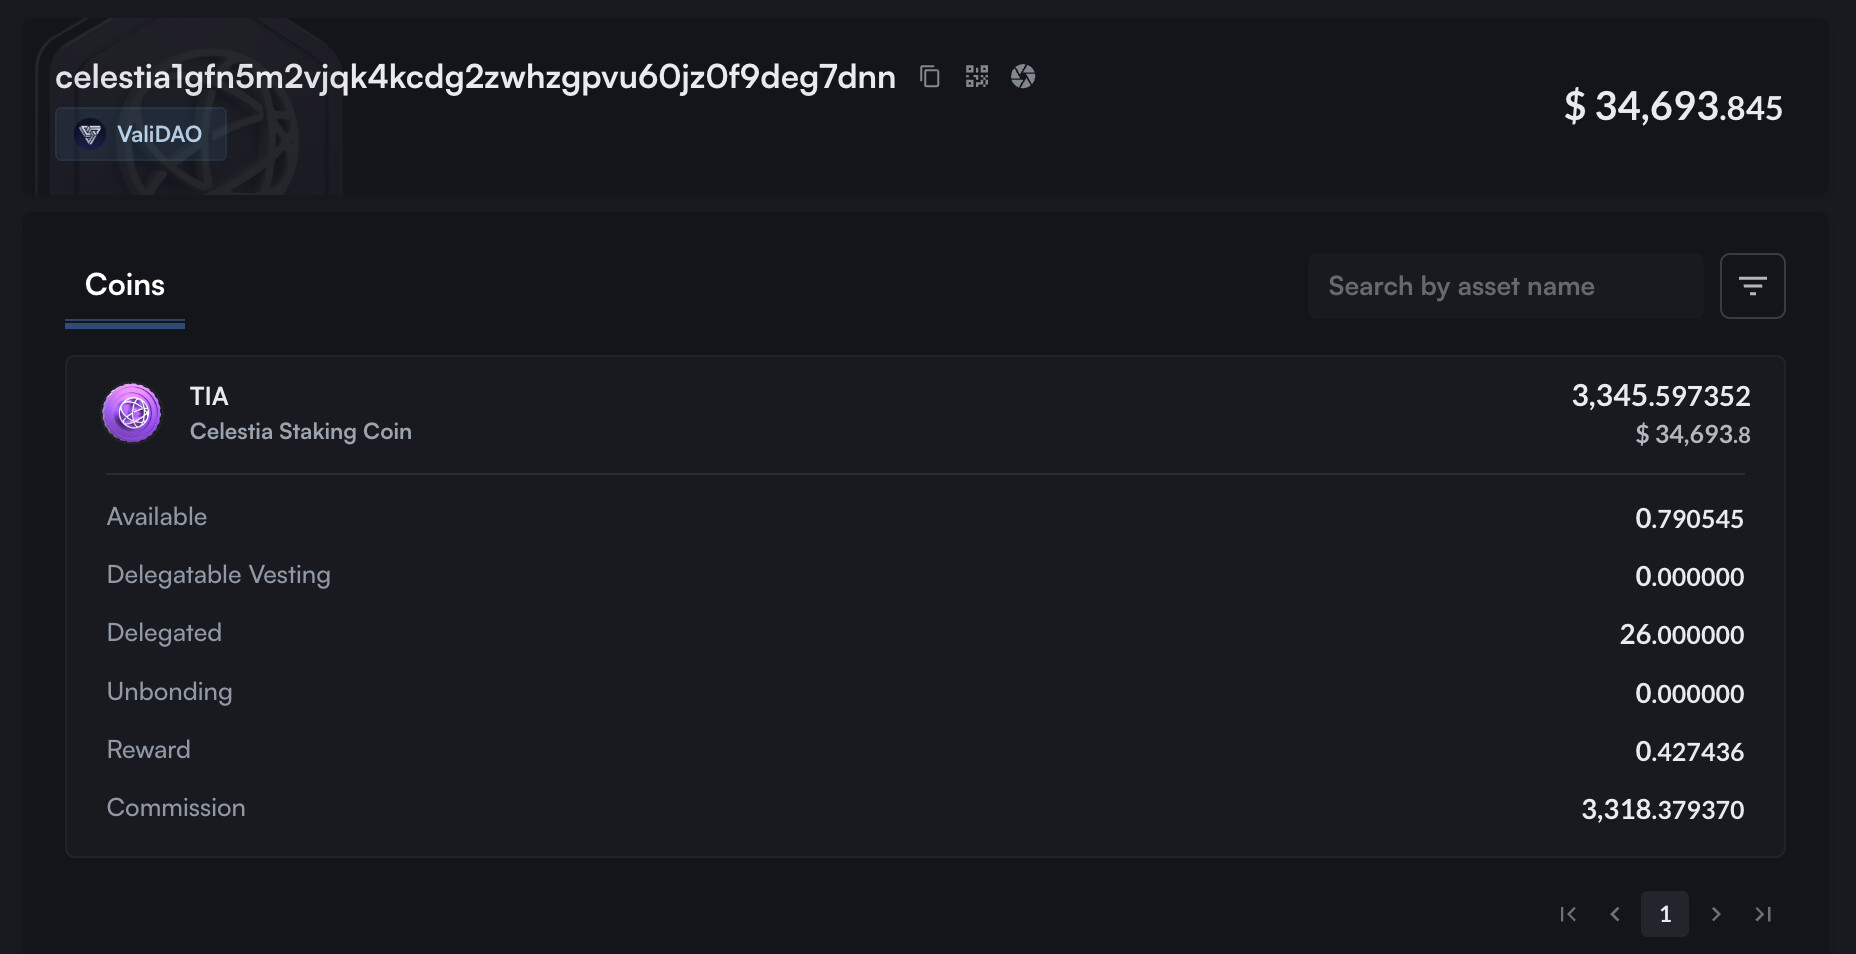Screen dimensions: 1856x954
Task: Click the ValiDAO logo icon
Action: (91, 134)
